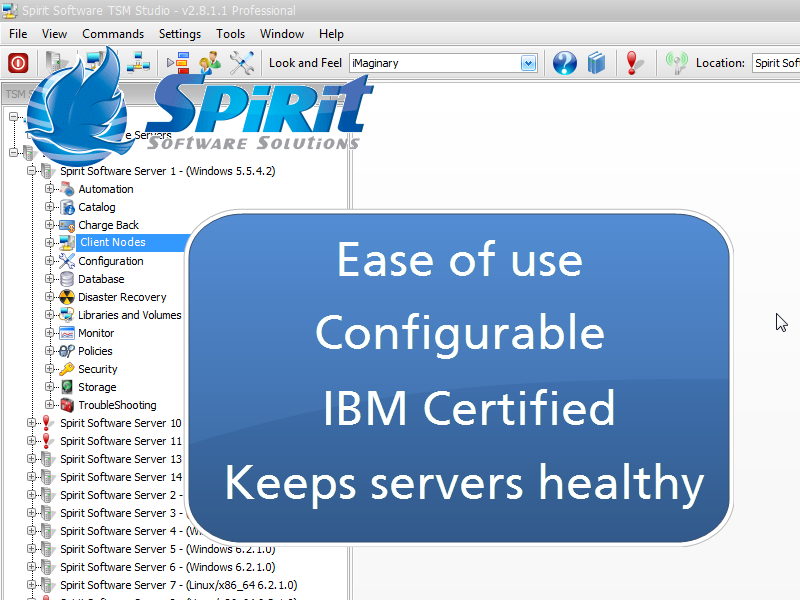Click the red power disconnect icon
The width and height of the screenshot is (800, 600).
18,63
